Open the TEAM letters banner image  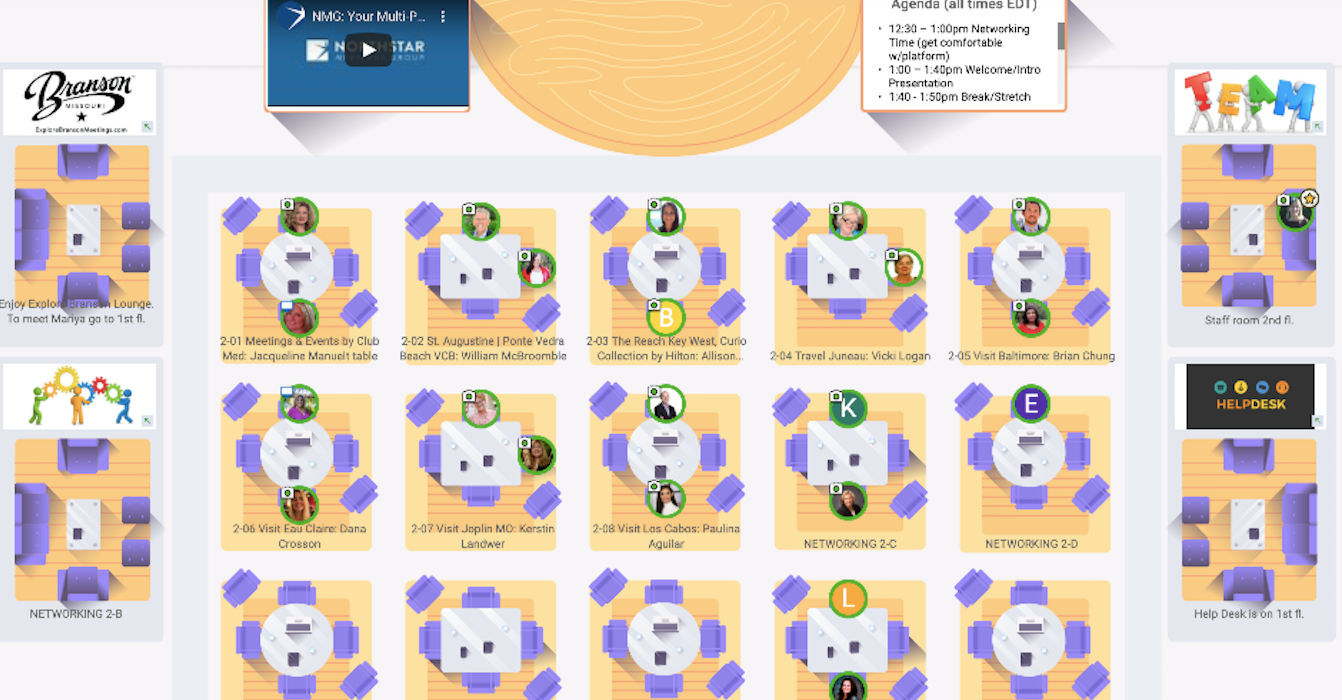click(1250, 101)
